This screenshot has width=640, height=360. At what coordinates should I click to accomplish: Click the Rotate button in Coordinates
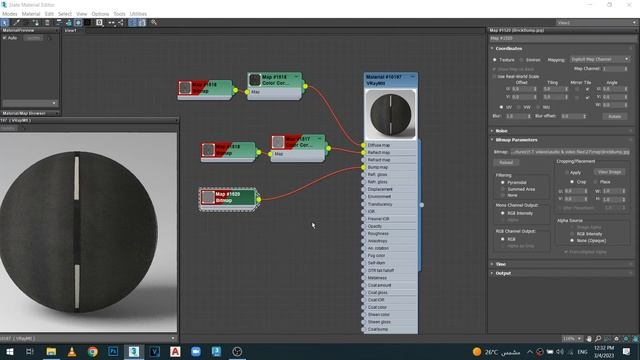tap(615, 116)
